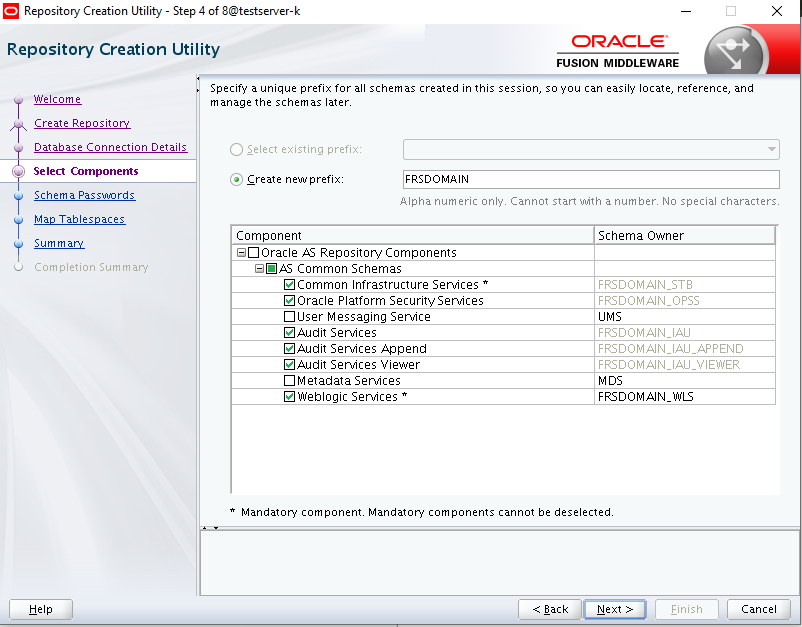Click the FRSDOMAIN_OPSS schema owner cell
The width and height of the screenshot is (802, 627).
(x=684, y=301)
